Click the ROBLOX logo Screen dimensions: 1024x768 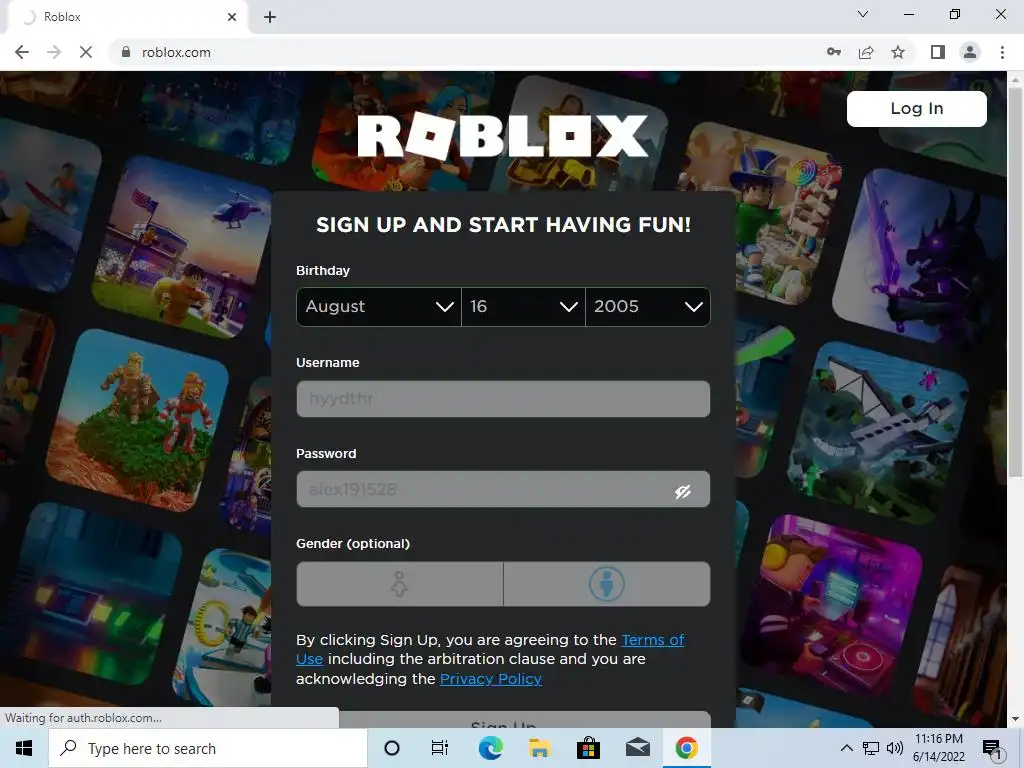(503, 136)
